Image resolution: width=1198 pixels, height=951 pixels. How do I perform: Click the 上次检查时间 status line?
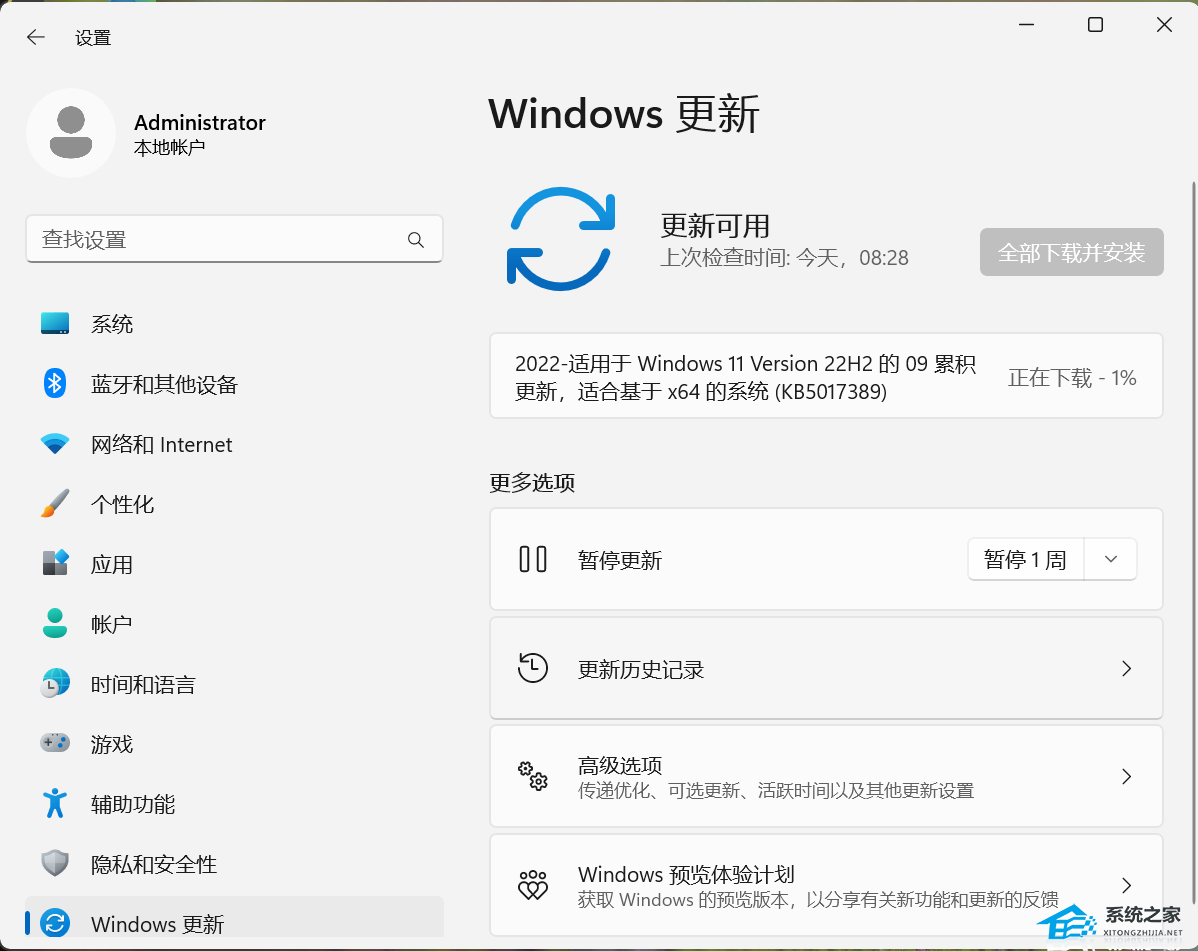click(x=784, y=257)
